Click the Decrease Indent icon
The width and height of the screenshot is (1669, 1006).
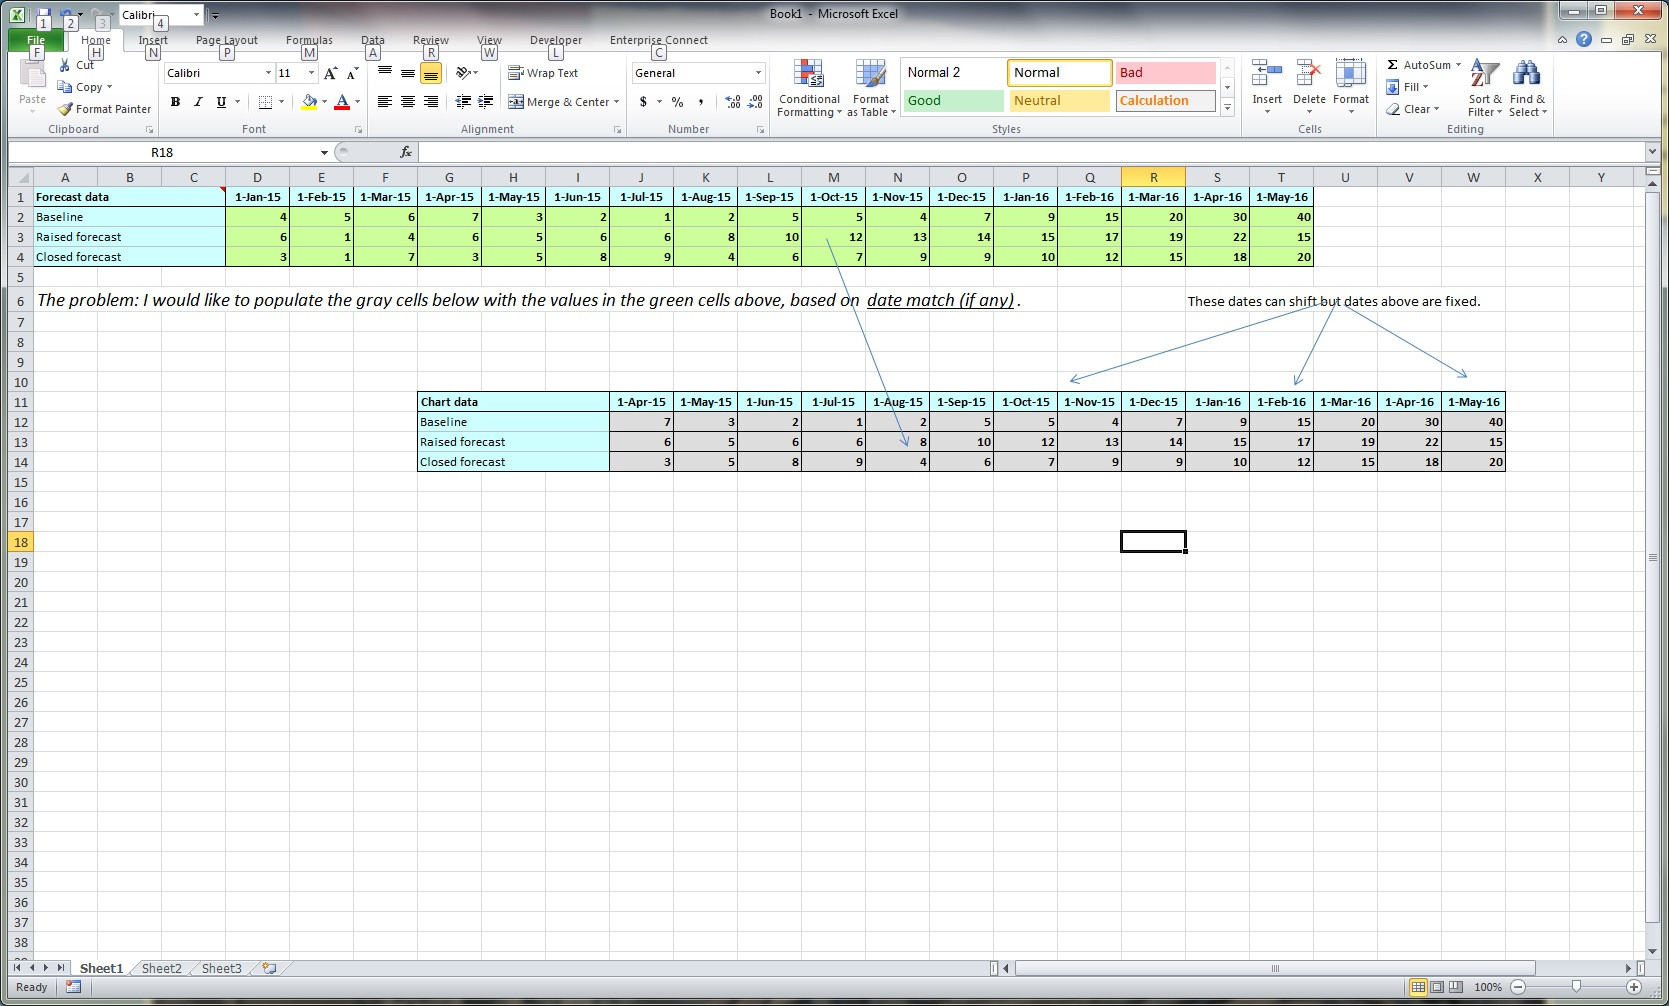coord(463,101)
